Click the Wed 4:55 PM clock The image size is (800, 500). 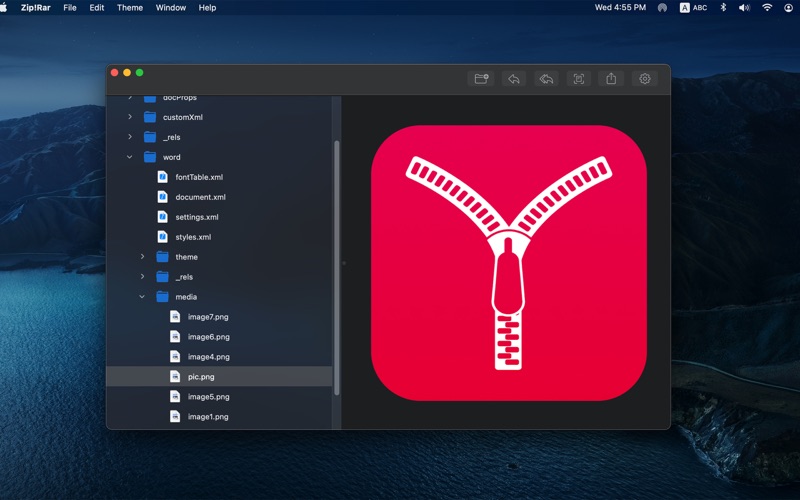point(620,7)
